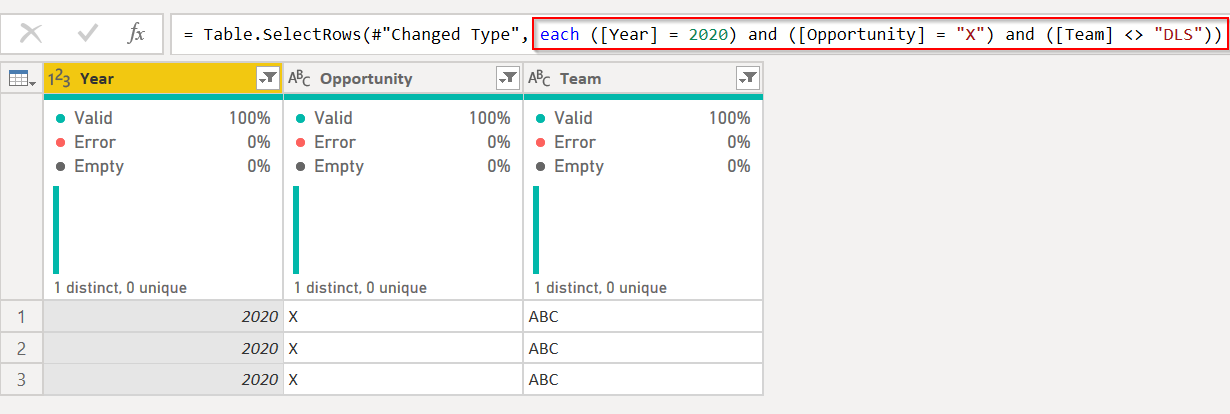Click '1 distinct, 0 unique' under Team
1230x414 pixels.
[600, 288]
